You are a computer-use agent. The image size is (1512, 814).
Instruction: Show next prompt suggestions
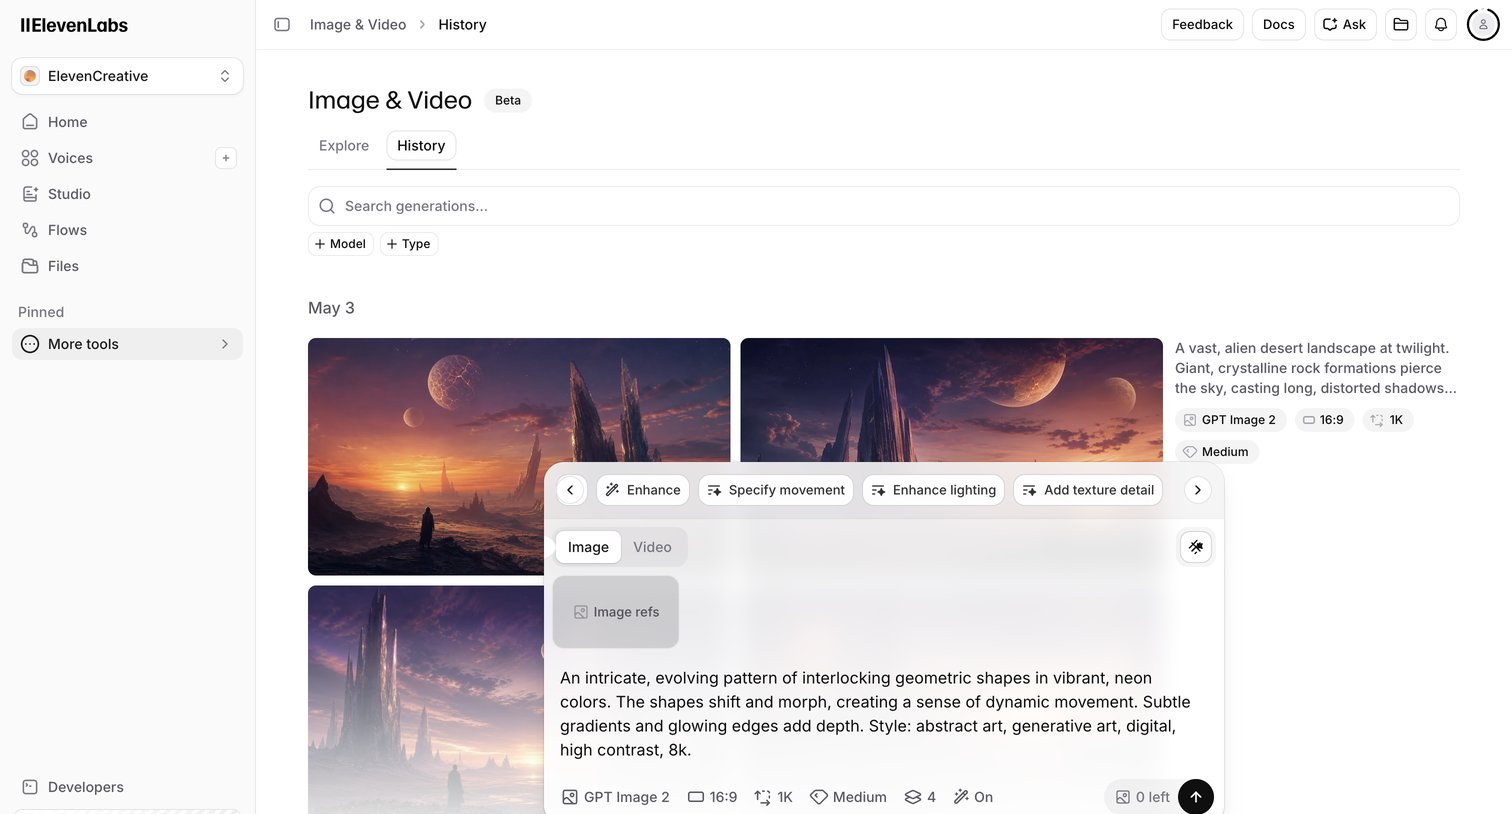point(1197,490)
